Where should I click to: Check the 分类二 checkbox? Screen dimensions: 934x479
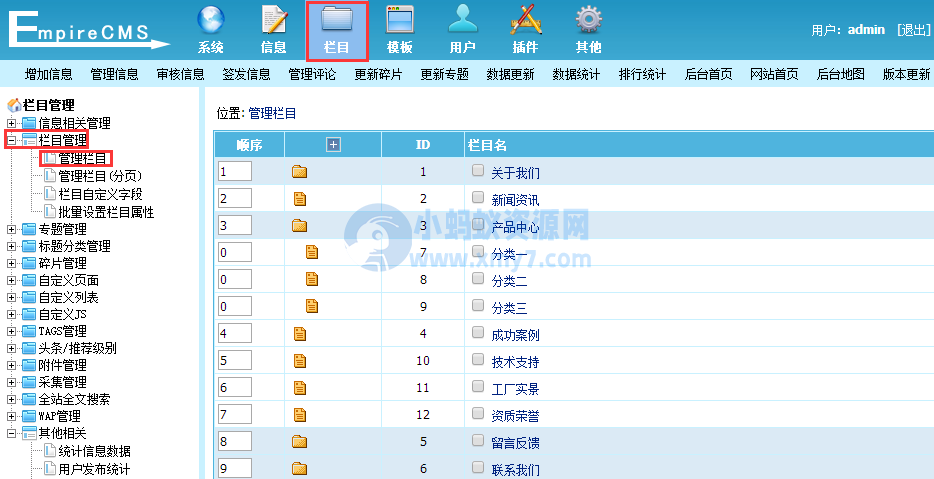[478, 278]
